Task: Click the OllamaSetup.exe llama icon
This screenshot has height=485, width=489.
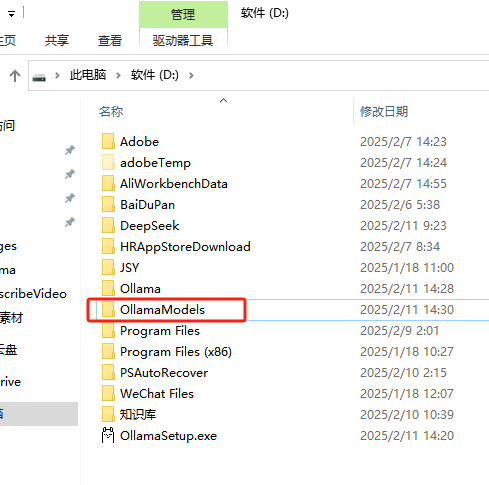Action: pyautogui.click(x=108, y=435)
